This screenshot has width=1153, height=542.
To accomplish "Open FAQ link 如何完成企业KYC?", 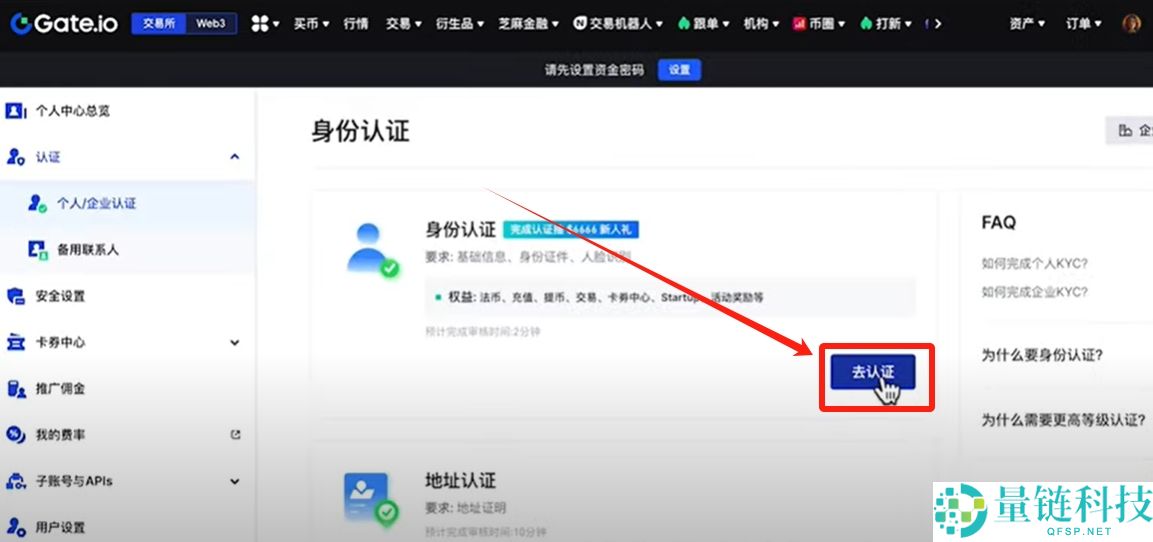I will pyautogui.click(x=1034, y=292).
